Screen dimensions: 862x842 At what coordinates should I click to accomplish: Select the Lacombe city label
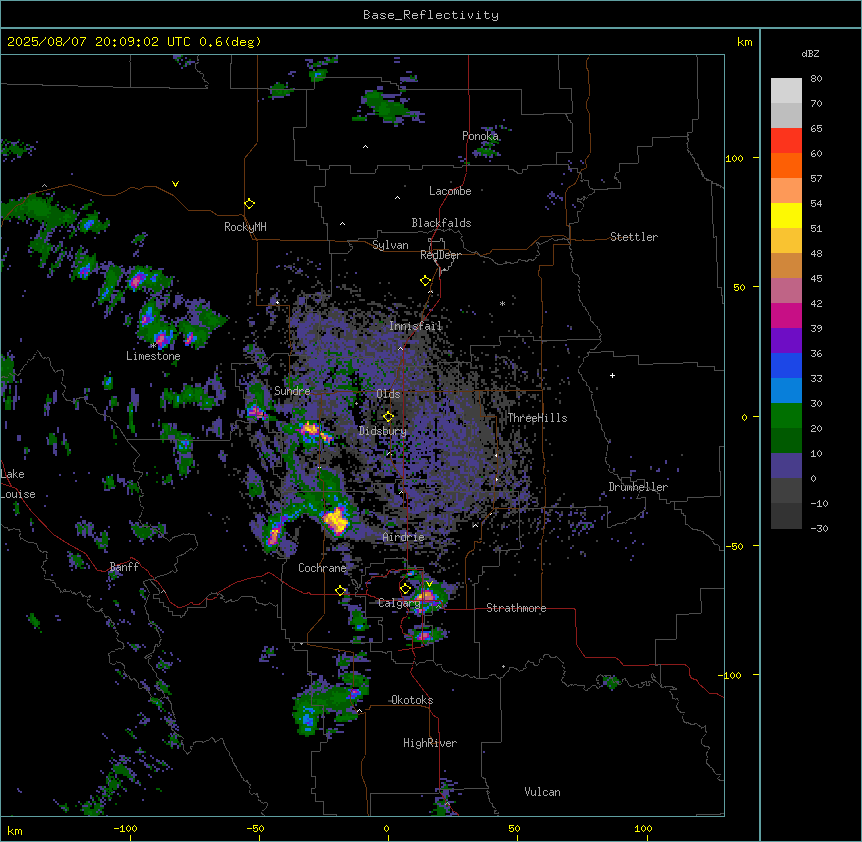pos(450,191)
